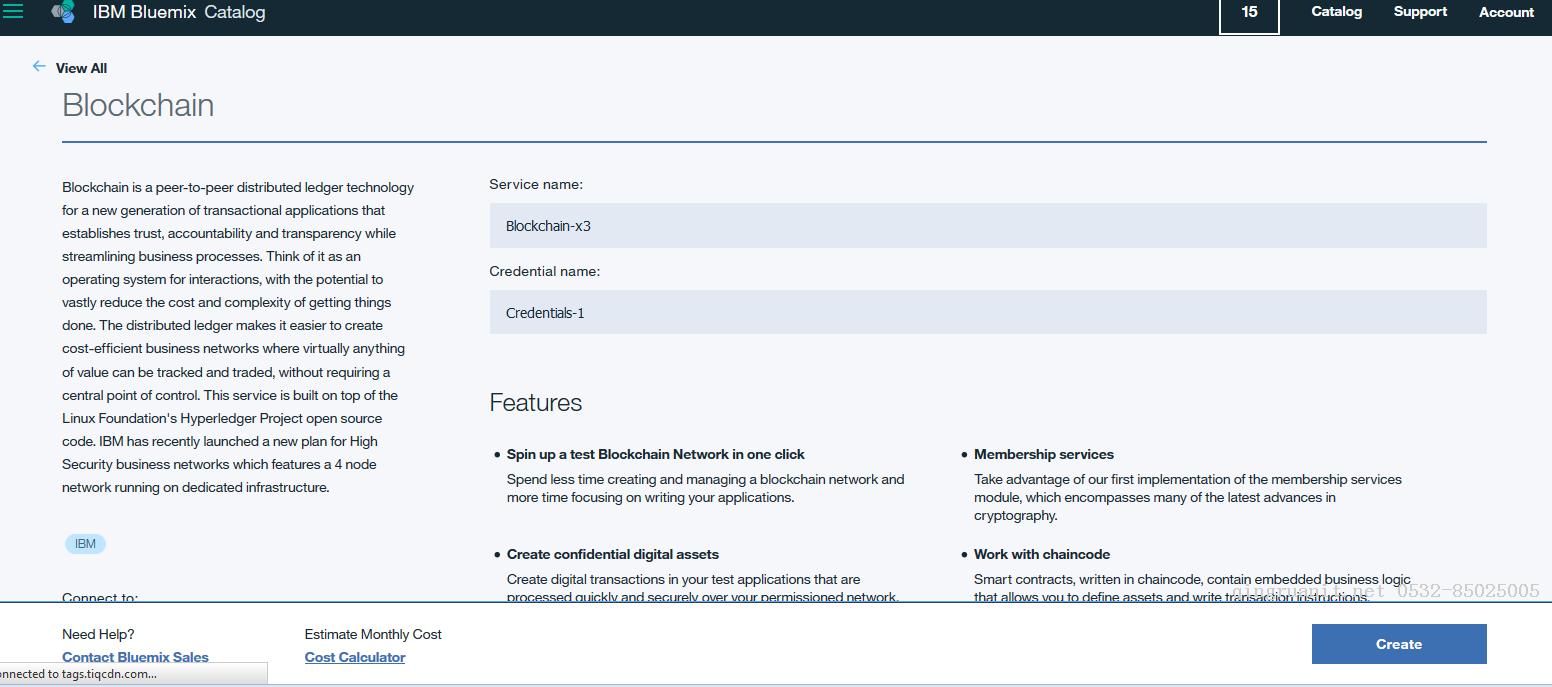Screen dimensions: 1552x687
Task: Click the back arrow beside View All
Action: [39, 66]
